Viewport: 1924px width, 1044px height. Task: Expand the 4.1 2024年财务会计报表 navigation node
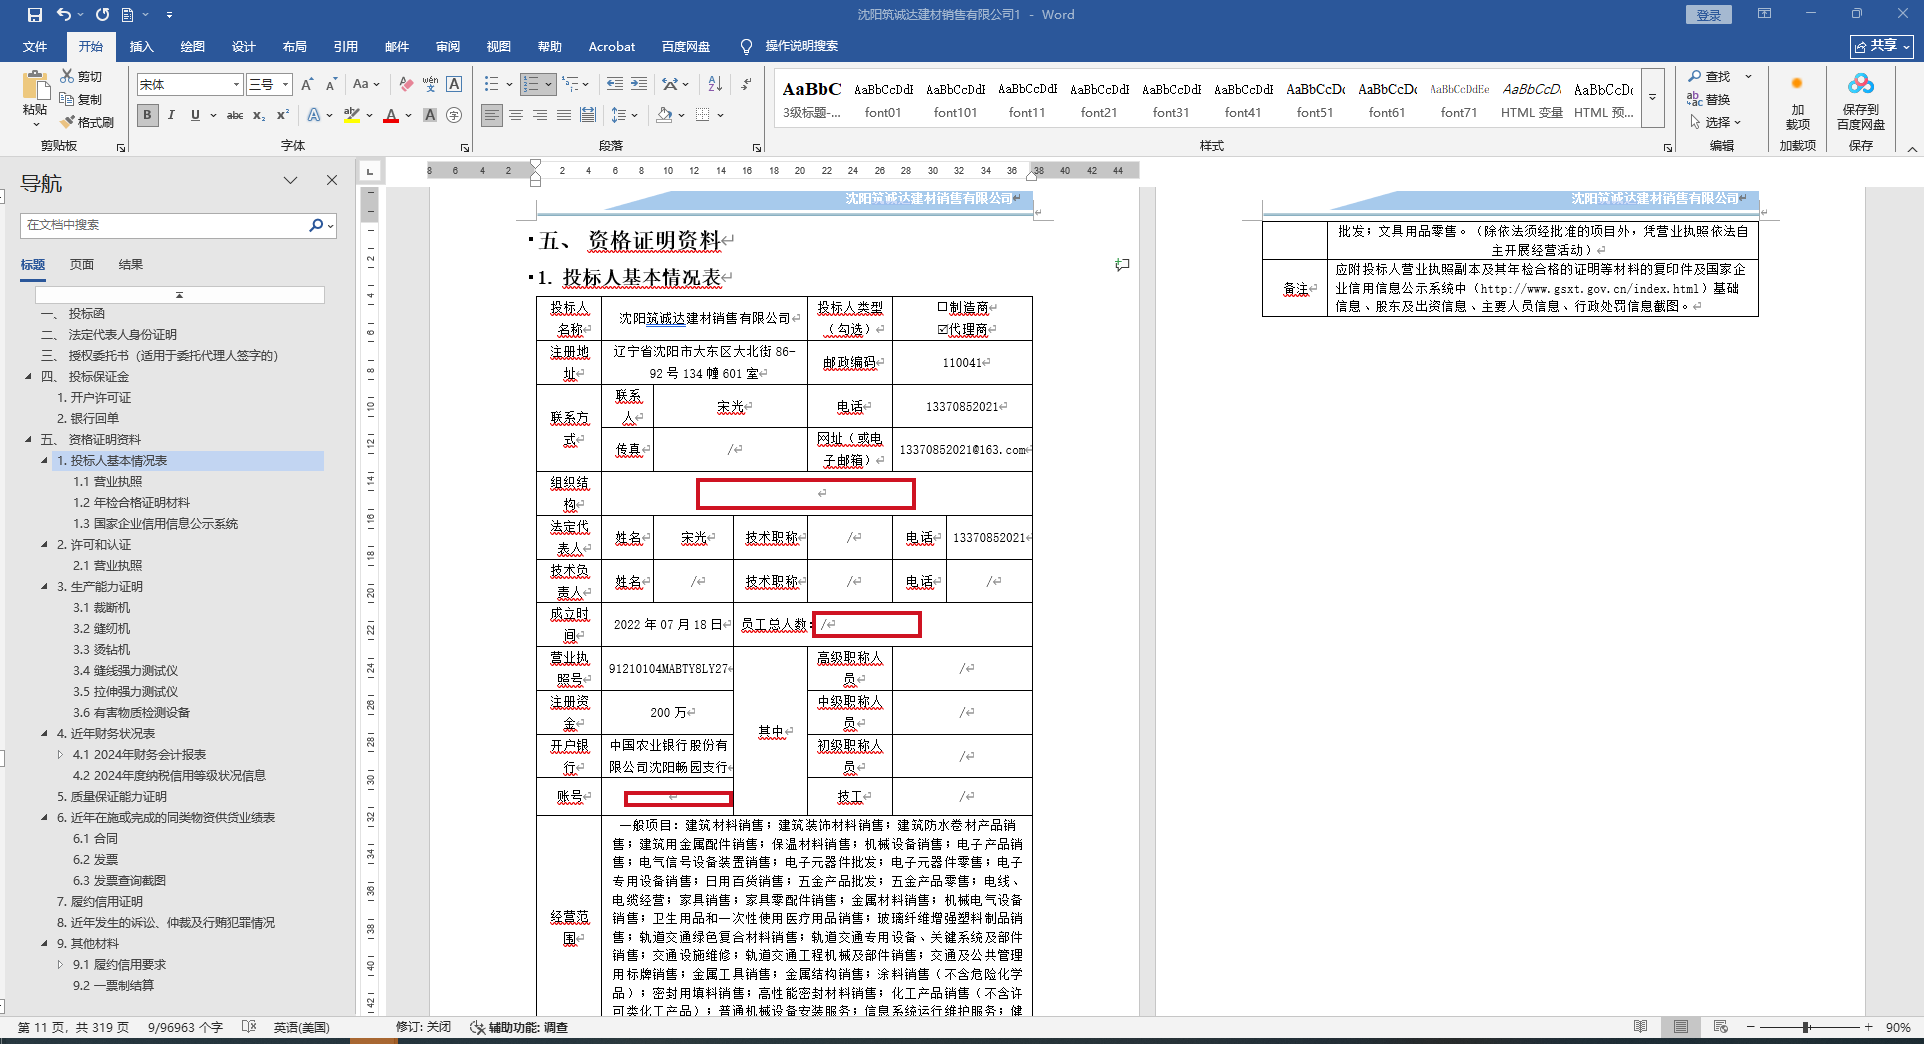coord(60,754)
